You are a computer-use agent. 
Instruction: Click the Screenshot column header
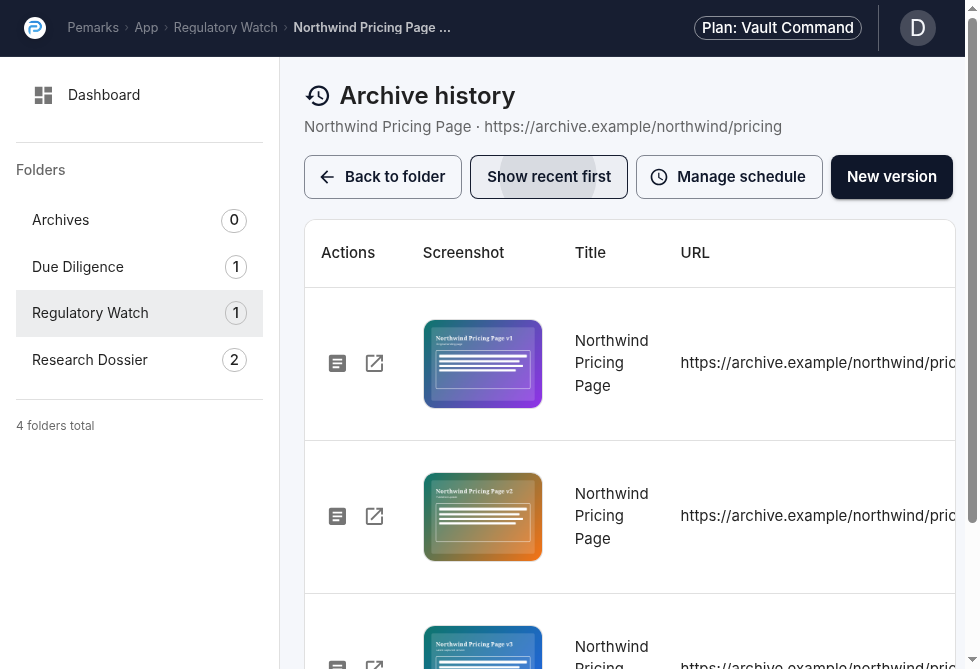point(463,253)
